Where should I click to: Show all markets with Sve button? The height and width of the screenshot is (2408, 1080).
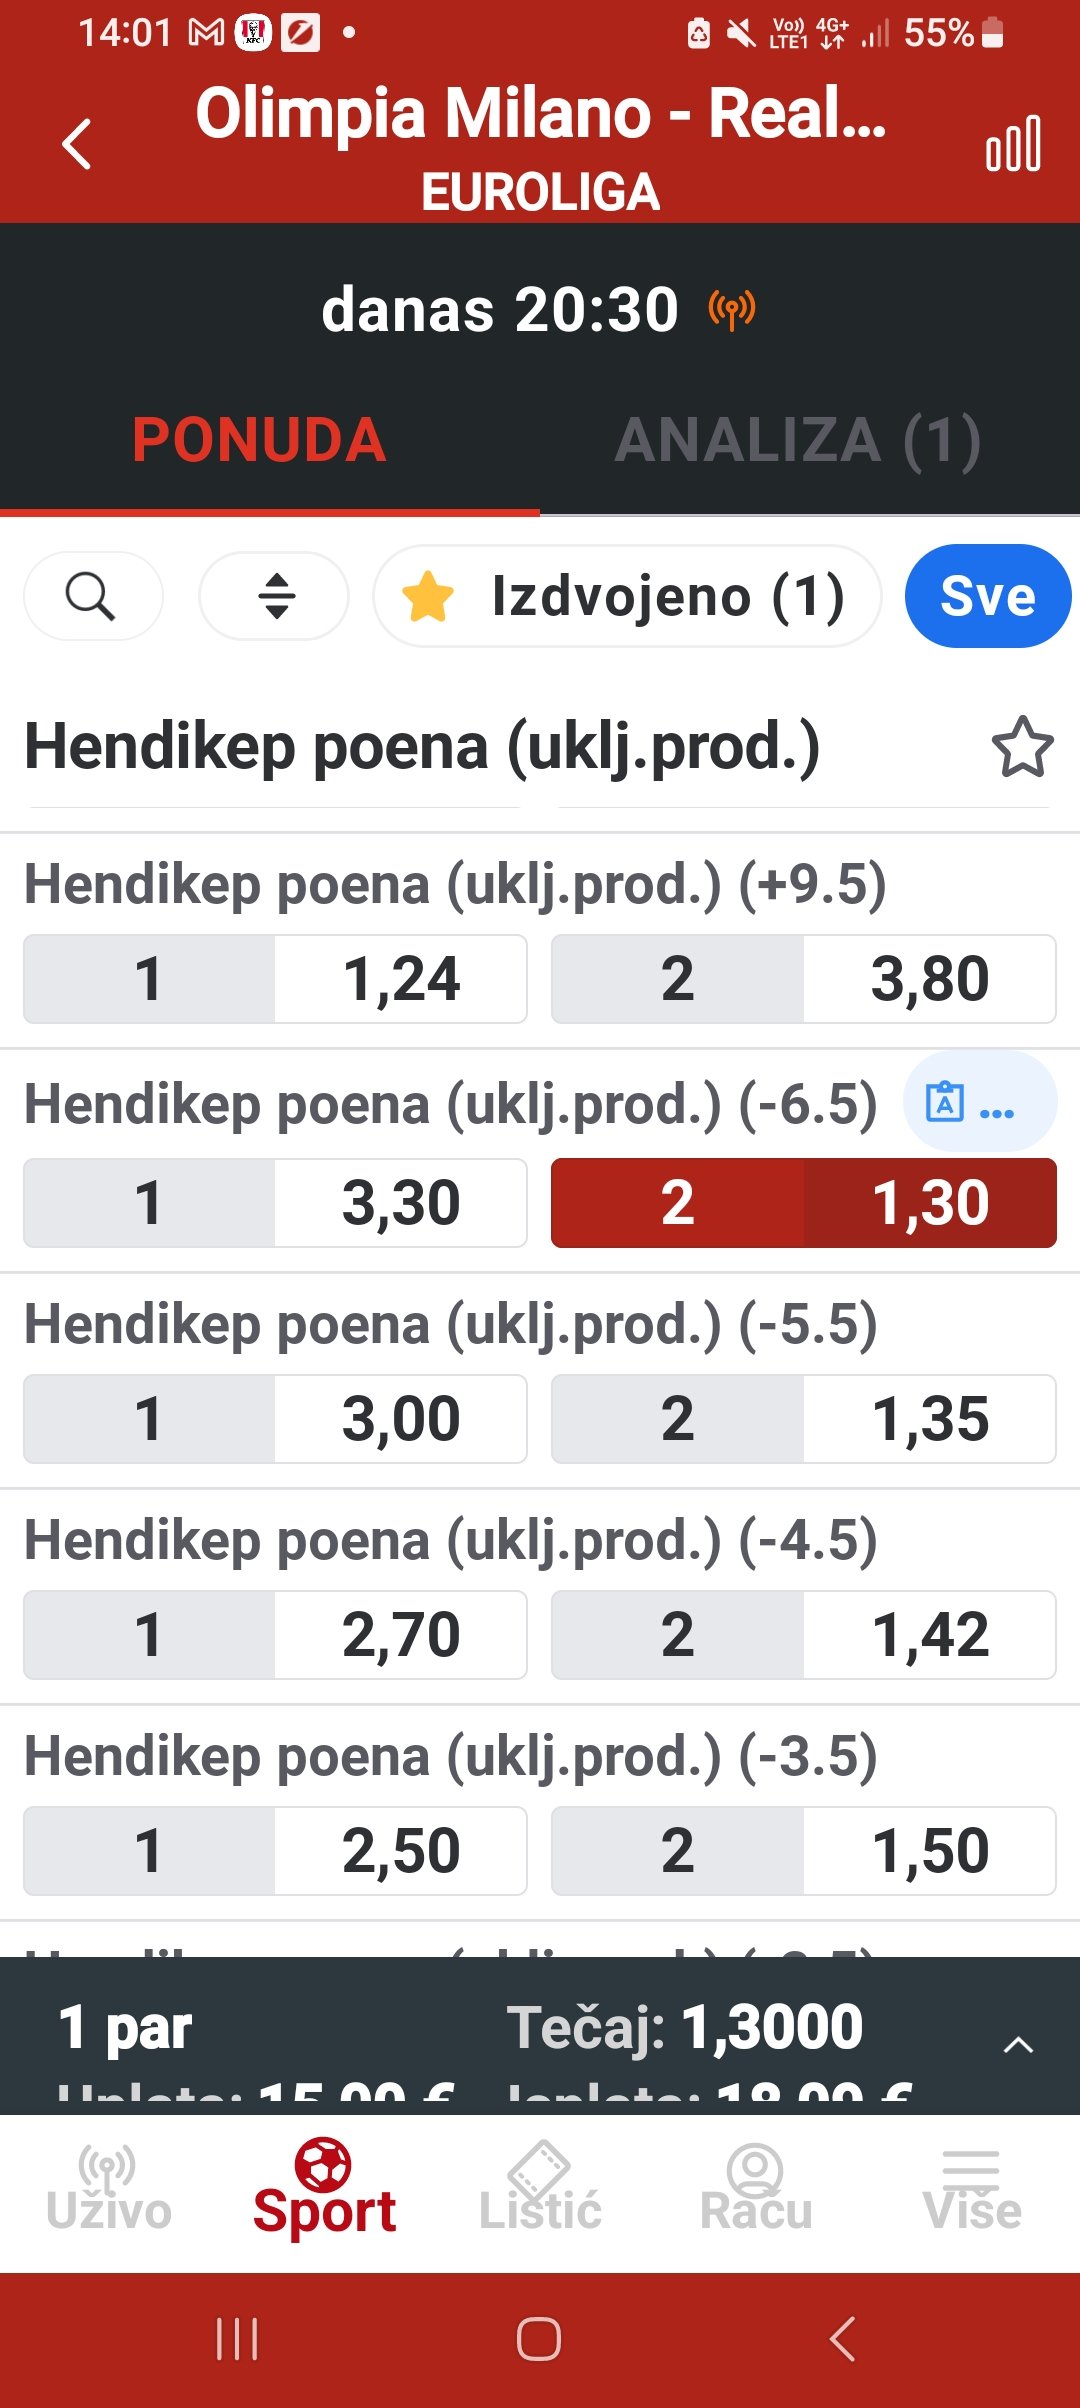coord(987,597)
